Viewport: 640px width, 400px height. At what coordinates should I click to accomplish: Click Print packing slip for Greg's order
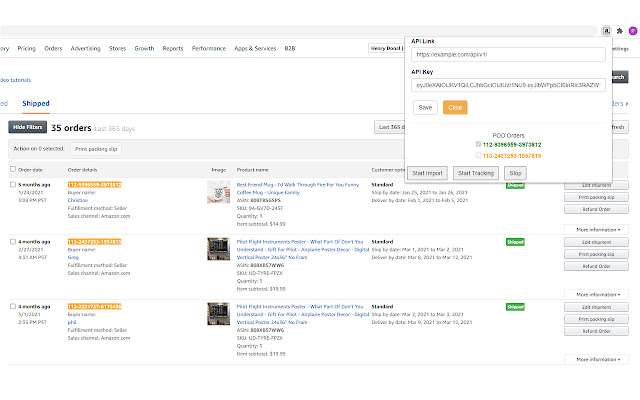click(x=596, y=254)
